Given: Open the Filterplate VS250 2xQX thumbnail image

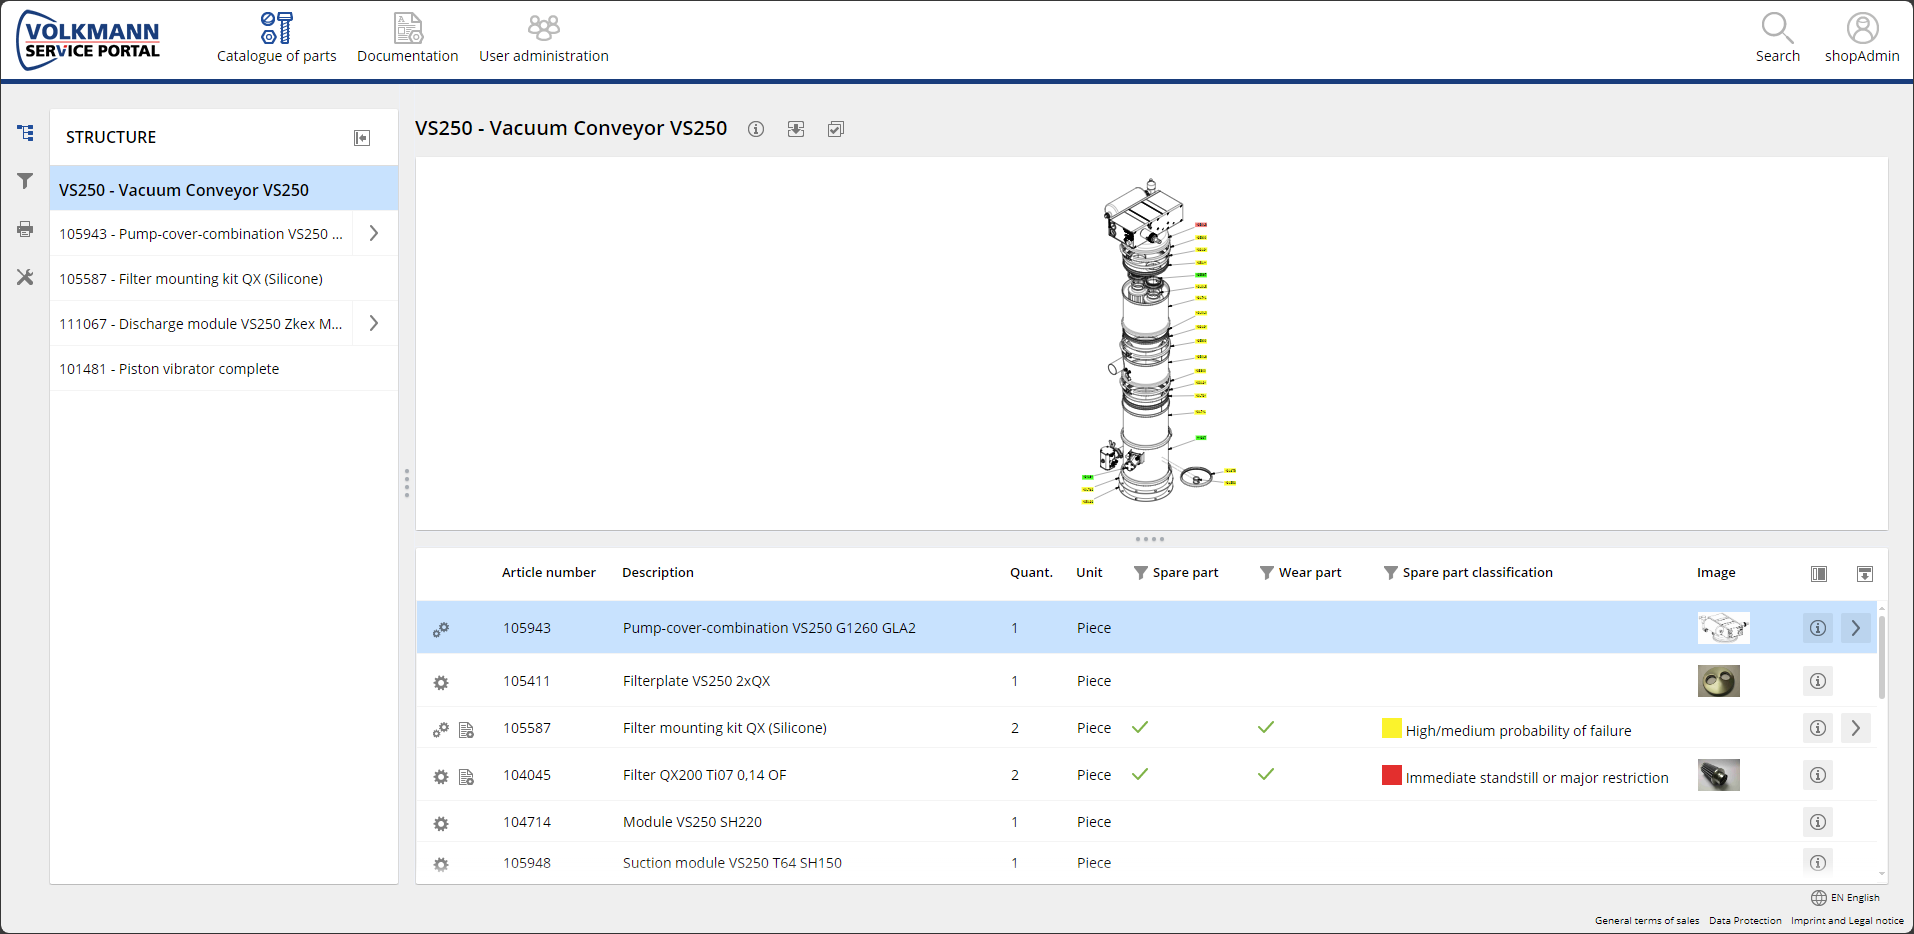Looking at the screenshot, I should pos(1718,681).
